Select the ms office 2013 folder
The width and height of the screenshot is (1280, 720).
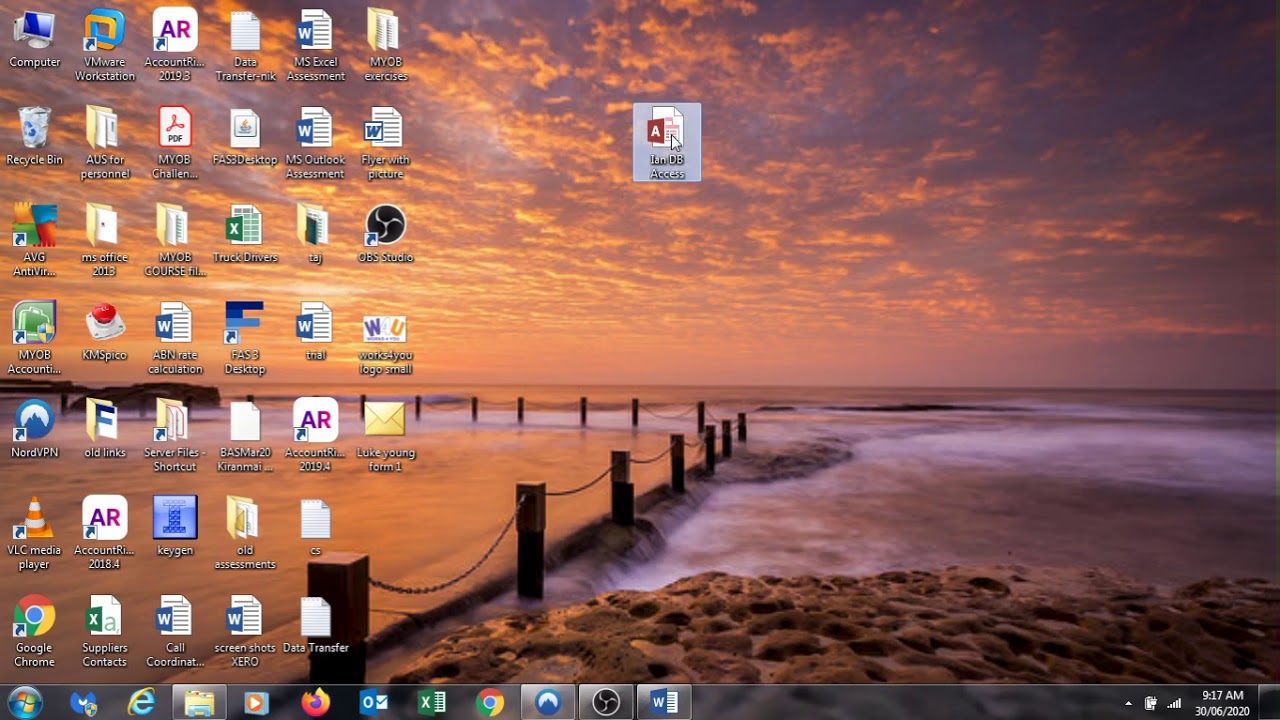(x=104, y=241)
